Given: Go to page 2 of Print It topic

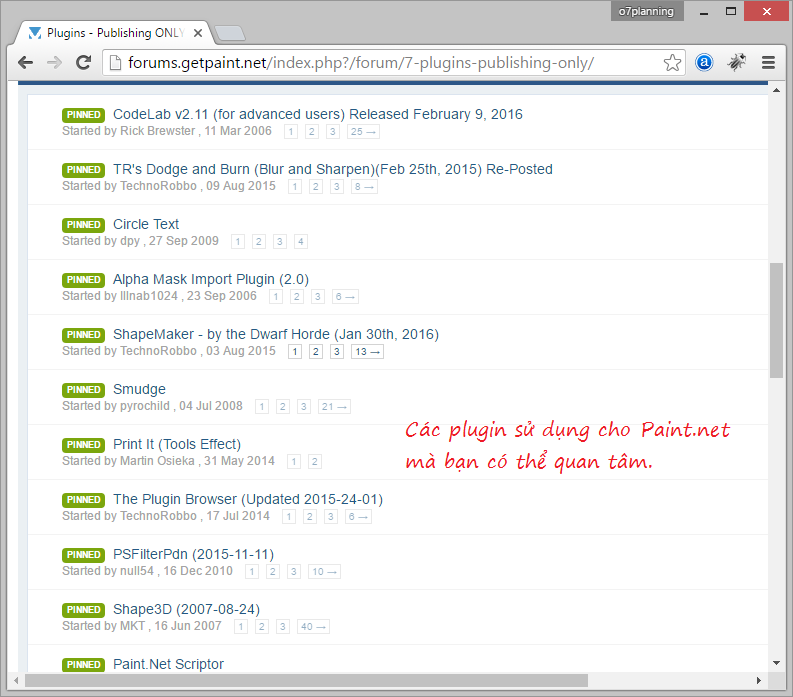Looking at the screenshot, I should pos(315,462).
